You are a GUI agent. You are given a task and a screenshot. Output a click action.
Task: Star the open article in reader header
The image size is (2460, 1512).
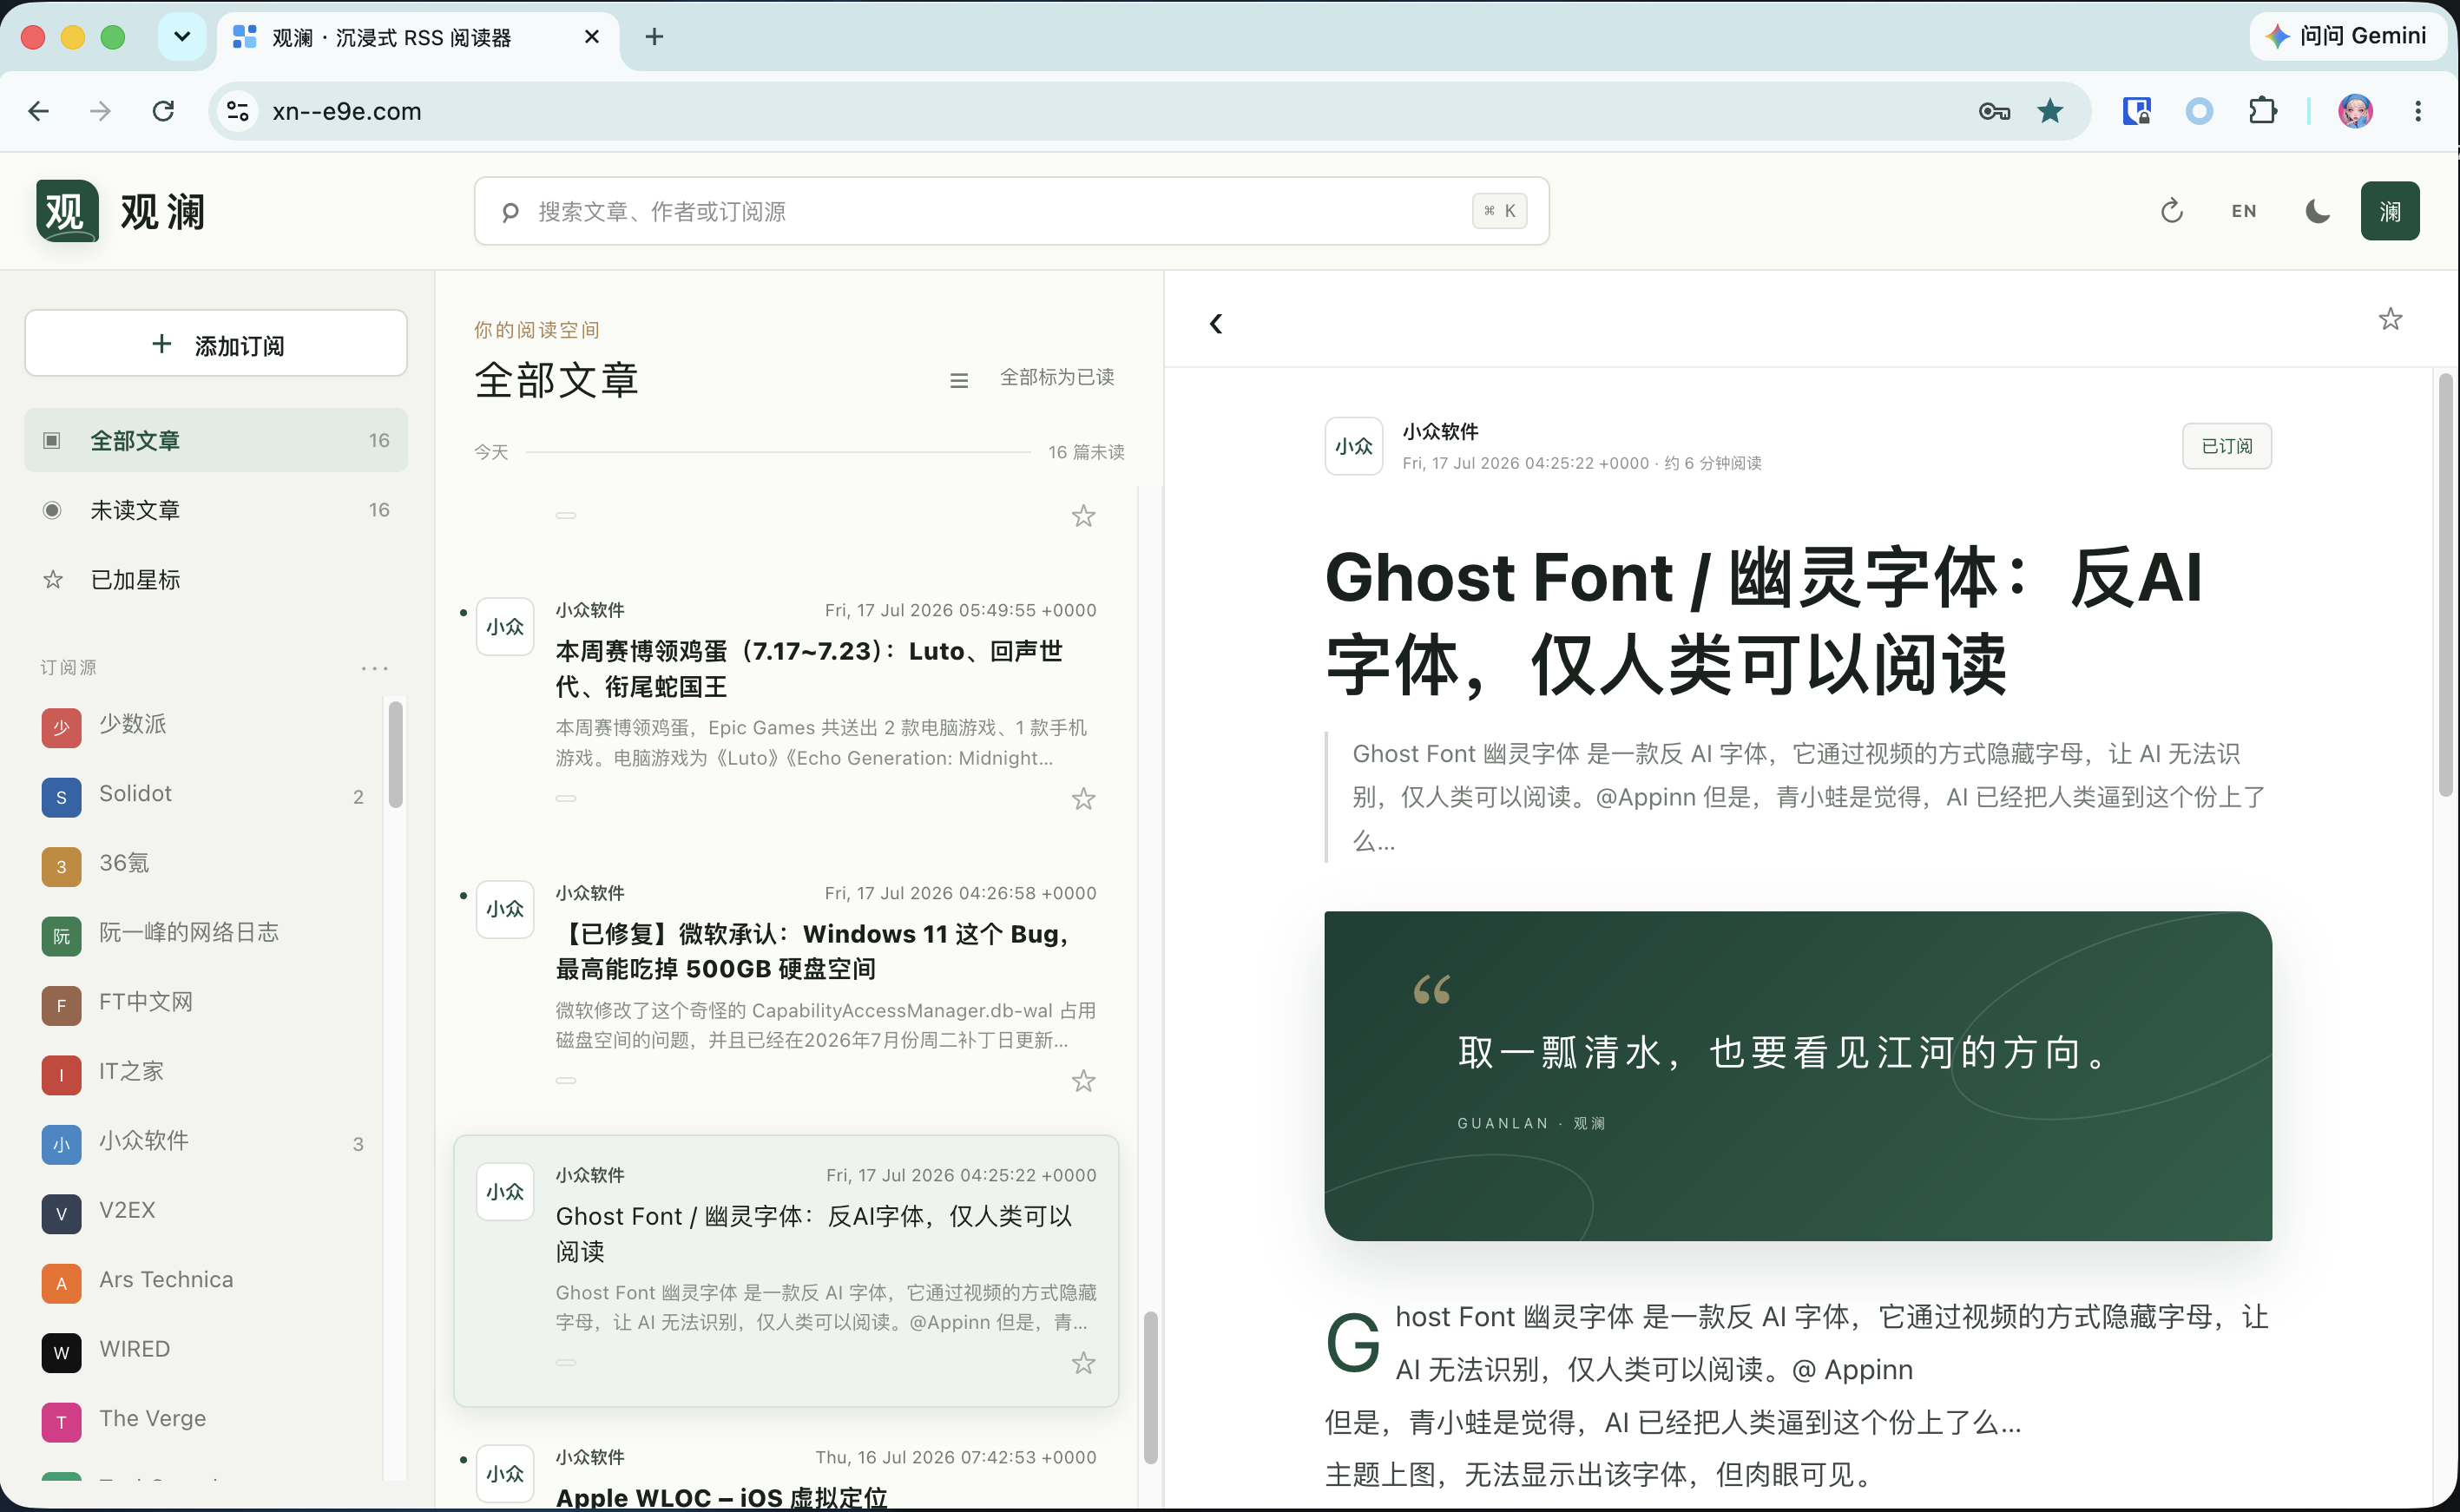tap(2390, 319)
